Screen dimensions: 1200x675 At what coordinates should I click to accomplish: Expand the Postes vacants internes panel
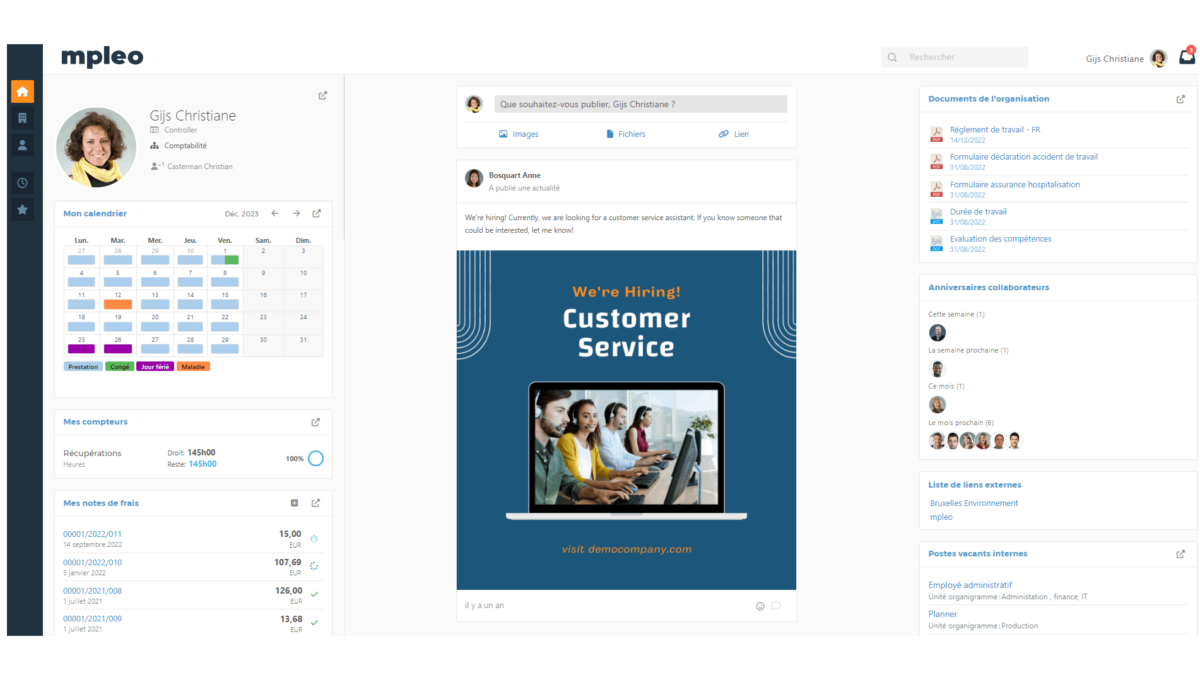coord(1181,554)
